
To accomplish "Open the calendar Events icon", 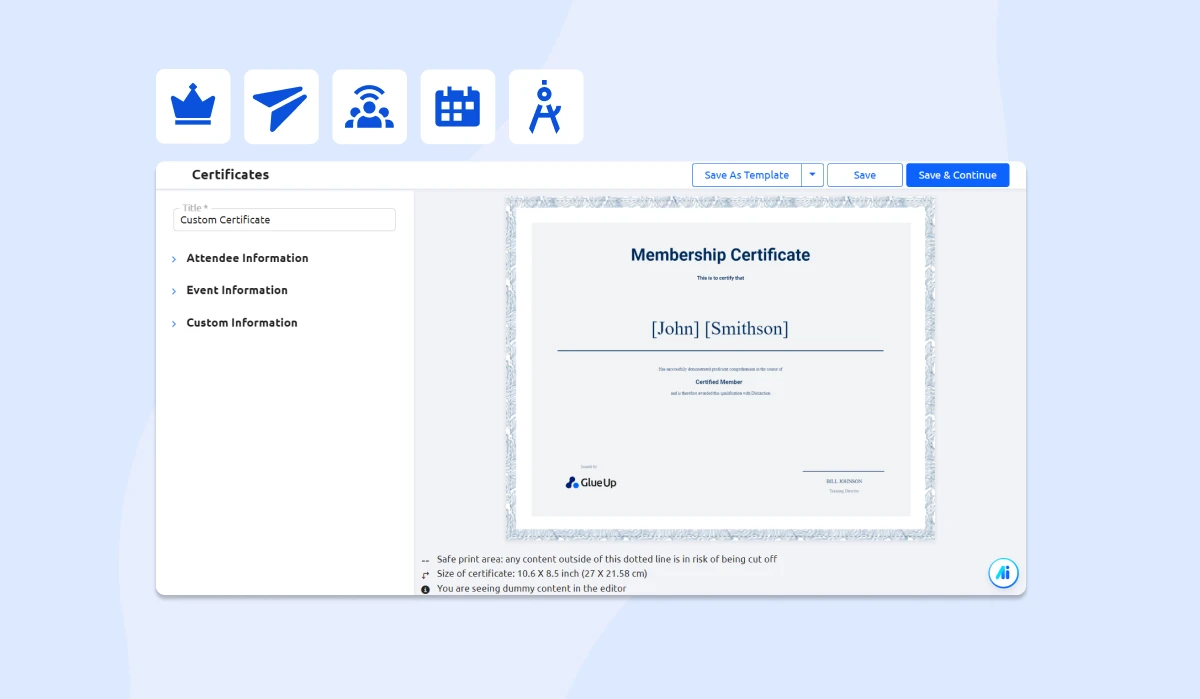I will pyautogui.click(x=457, y=104).
